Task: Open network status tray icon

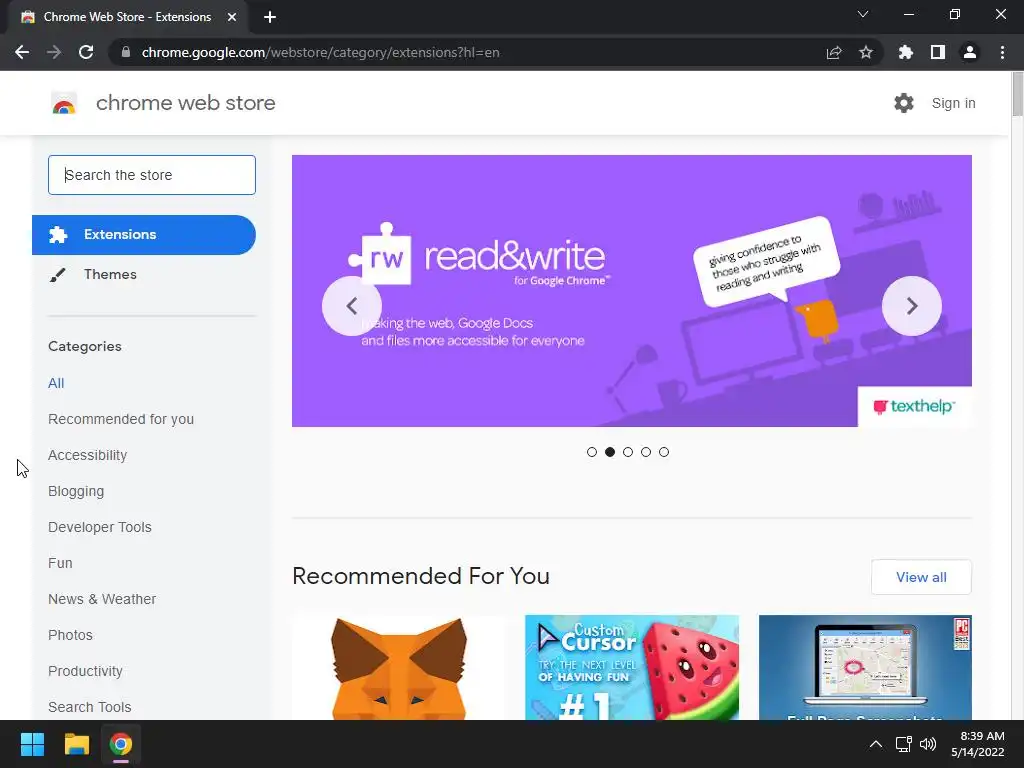Action: (904, 744)
